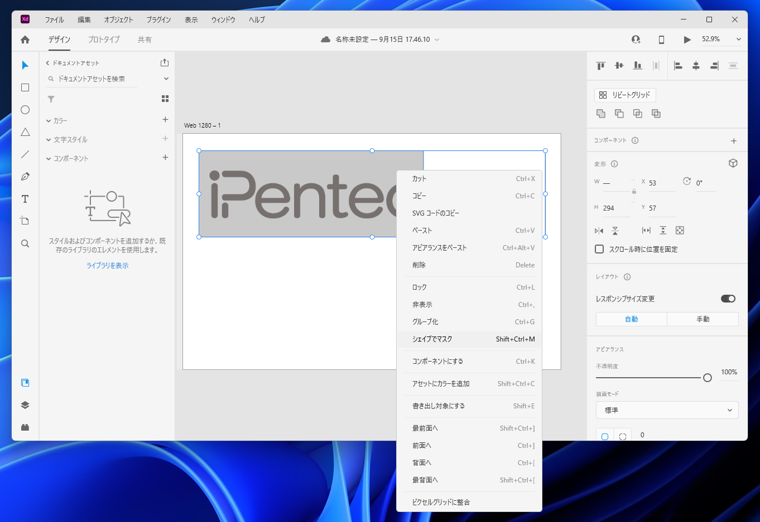The width and height of the screenshot is (760, 522).
Task: Toggle responsive resize switch
Action: click(728, 299)
